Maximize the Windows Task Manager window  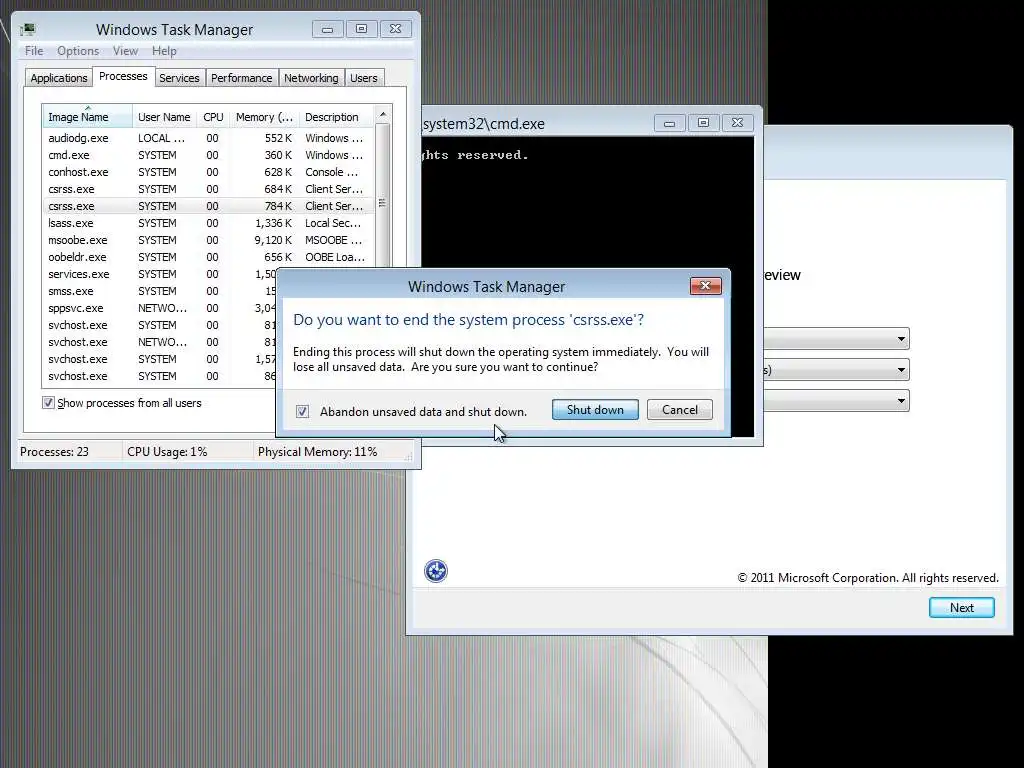tap(361, 29)
